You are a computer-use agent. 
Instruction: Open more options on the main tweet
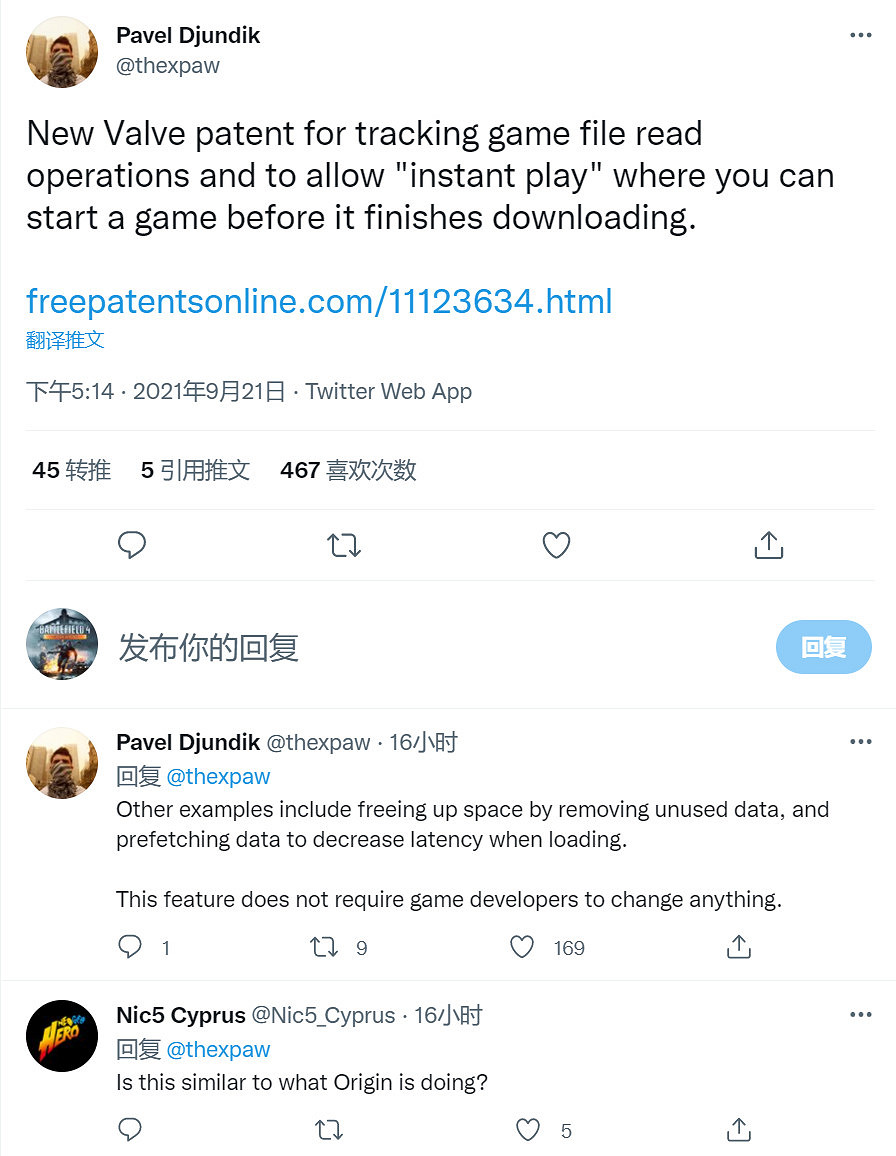[x=860, y=34]
